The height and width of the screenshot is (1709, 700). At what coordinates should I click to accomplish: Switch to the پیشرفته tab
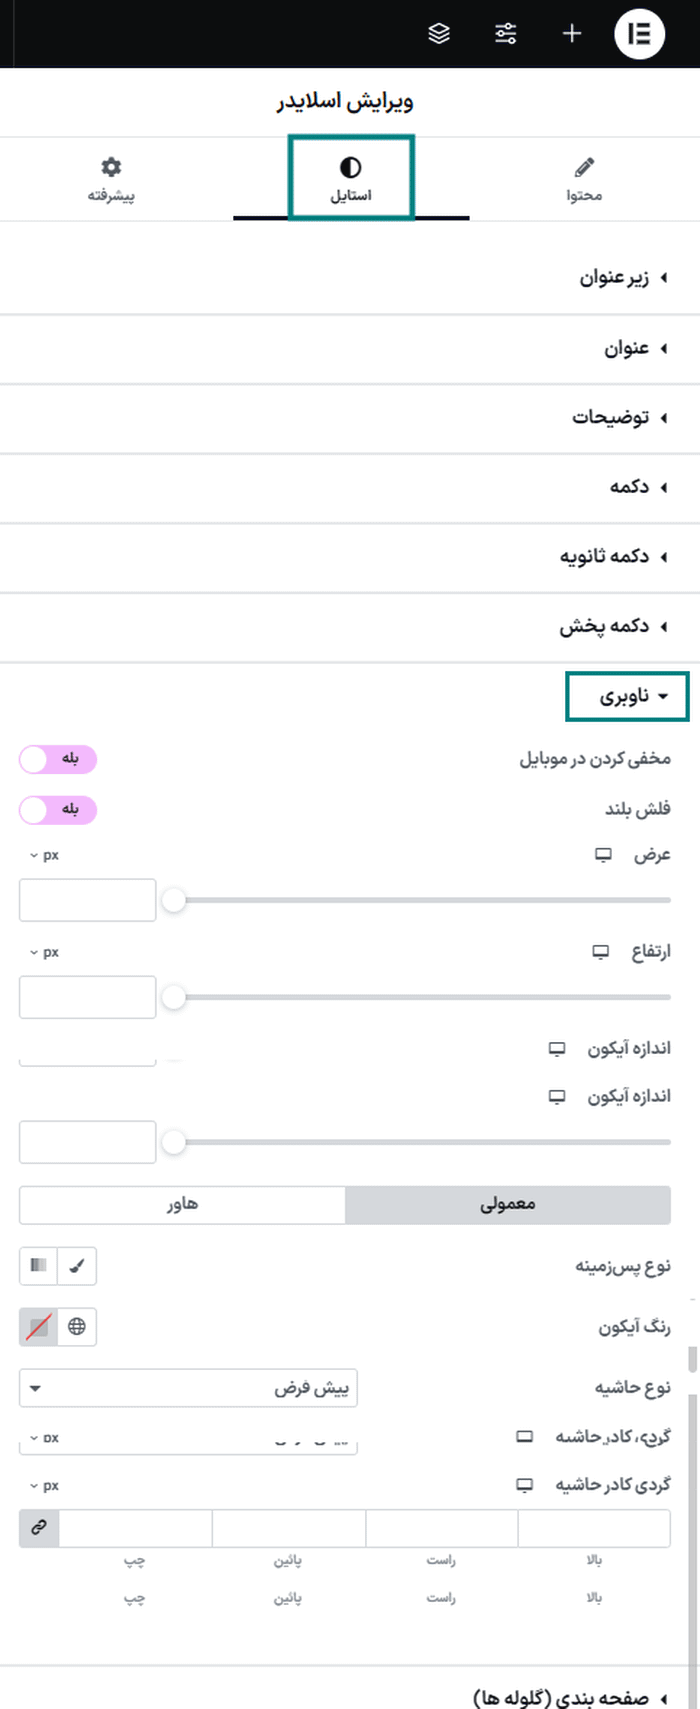pos(110,179)
